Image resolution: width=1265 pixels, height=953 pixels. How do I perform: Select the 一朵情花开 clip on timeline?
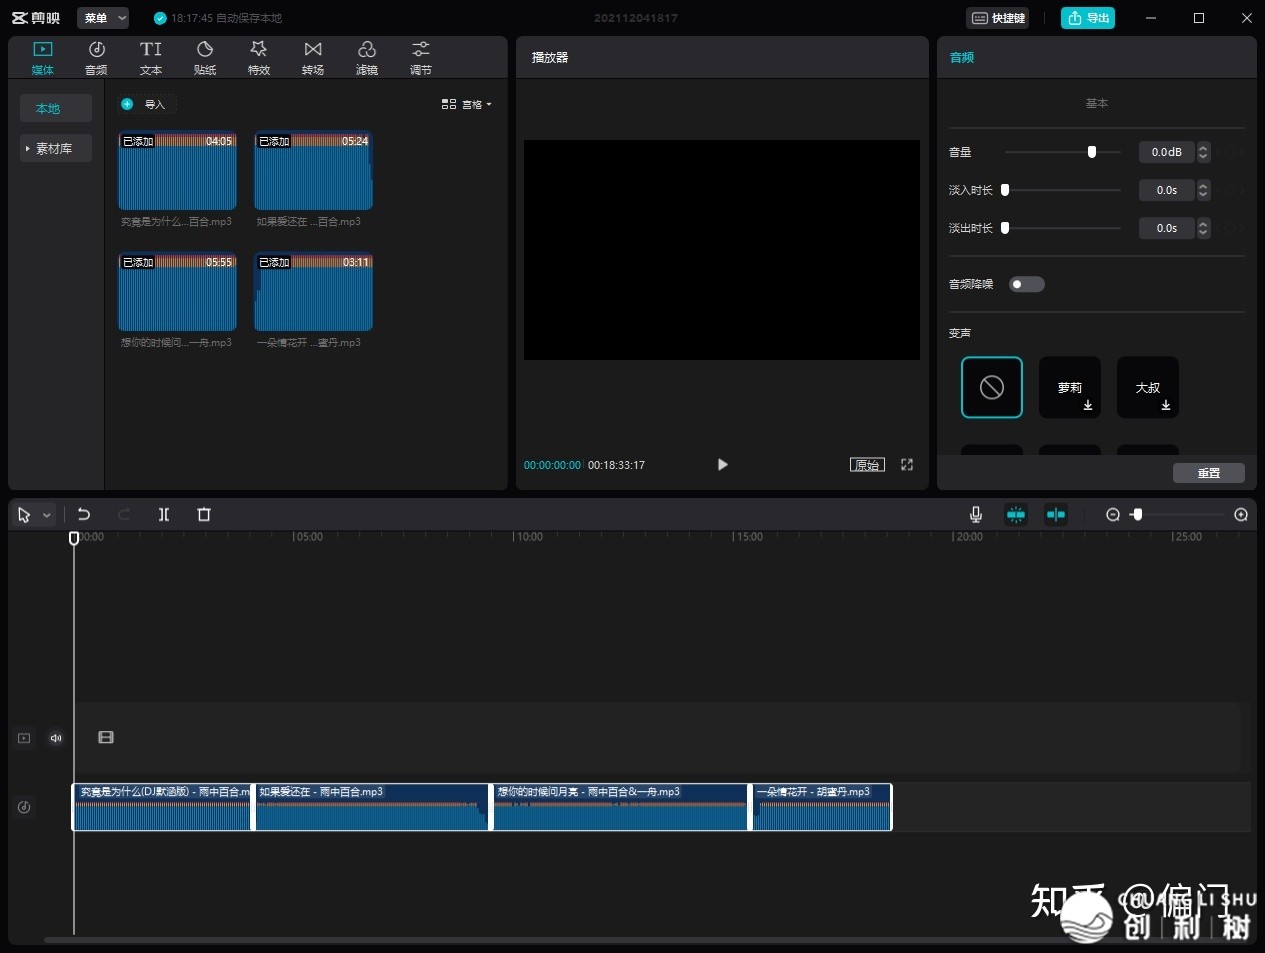point(822,807)
